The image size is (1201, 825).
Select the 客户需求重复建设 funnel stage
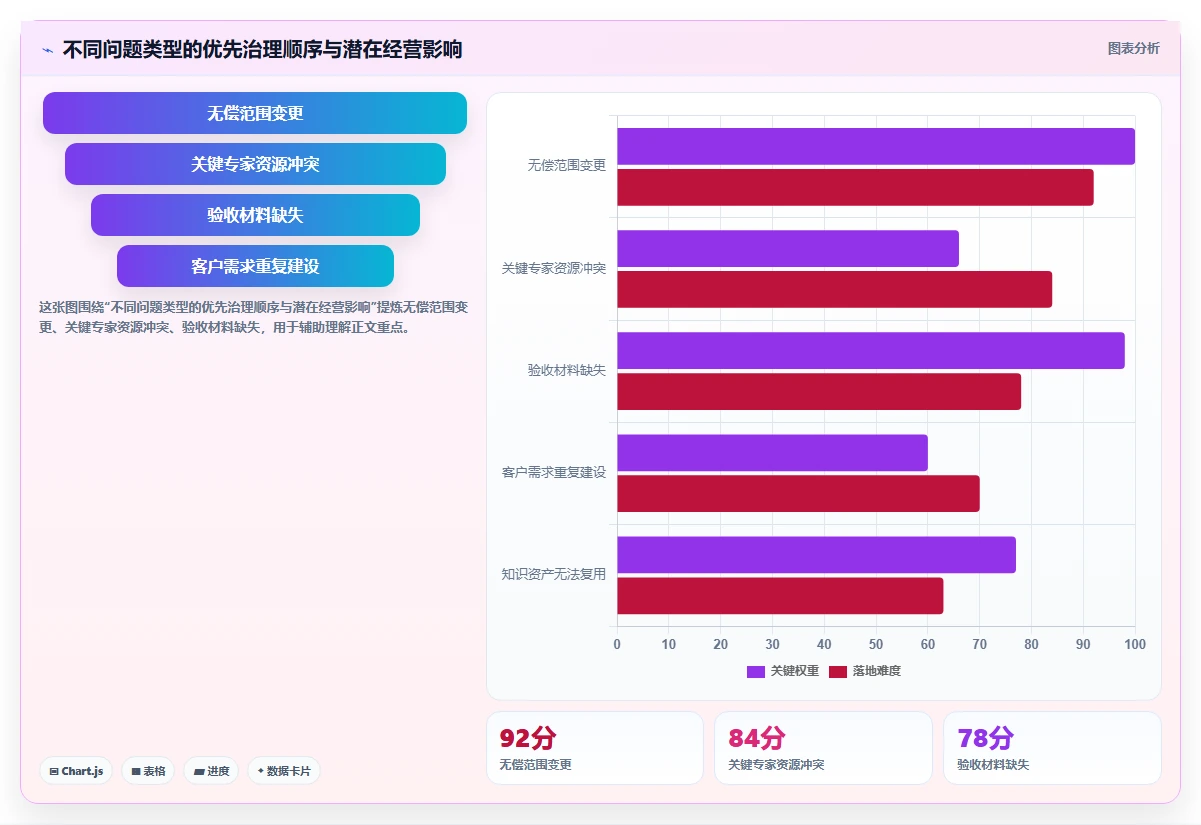point(255,266)
